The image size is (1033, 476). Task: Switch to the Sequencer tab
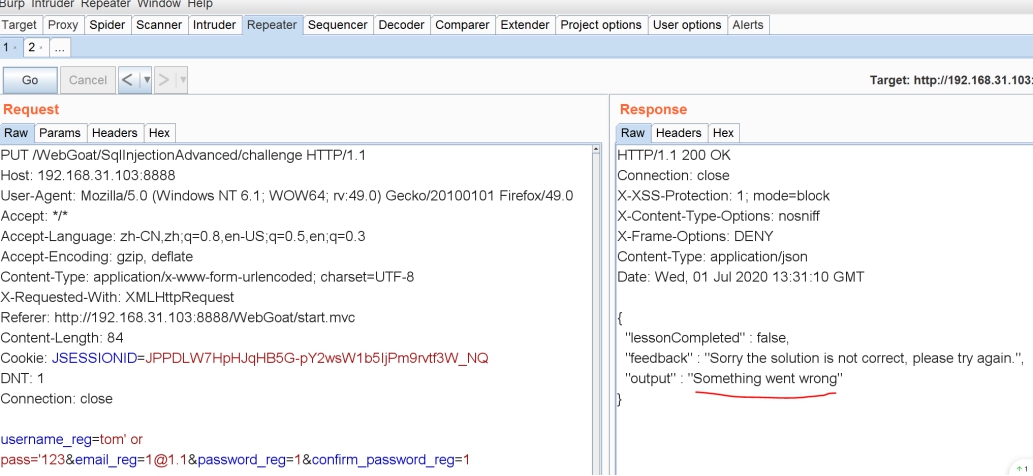337,25
